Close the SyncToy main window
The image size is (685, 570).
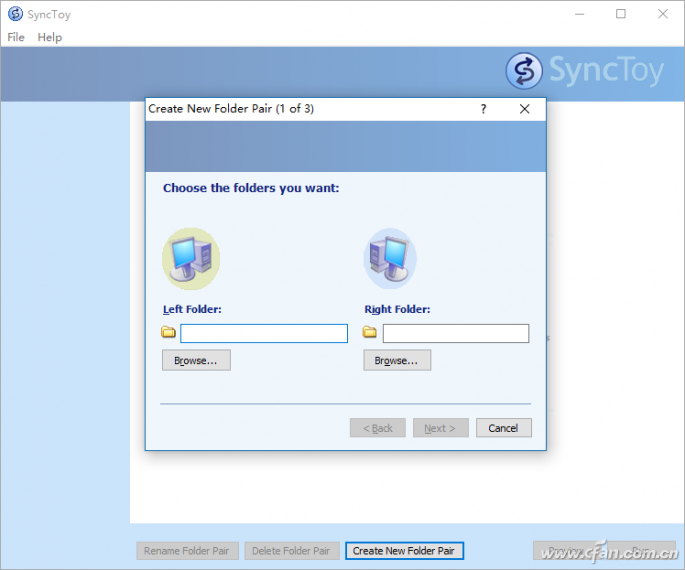point(663,14)
